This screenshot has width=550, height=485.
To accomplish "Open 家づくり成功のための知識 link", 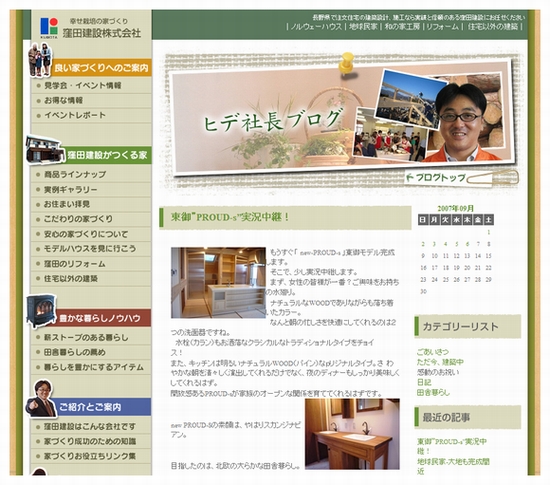I will point(90,442).
